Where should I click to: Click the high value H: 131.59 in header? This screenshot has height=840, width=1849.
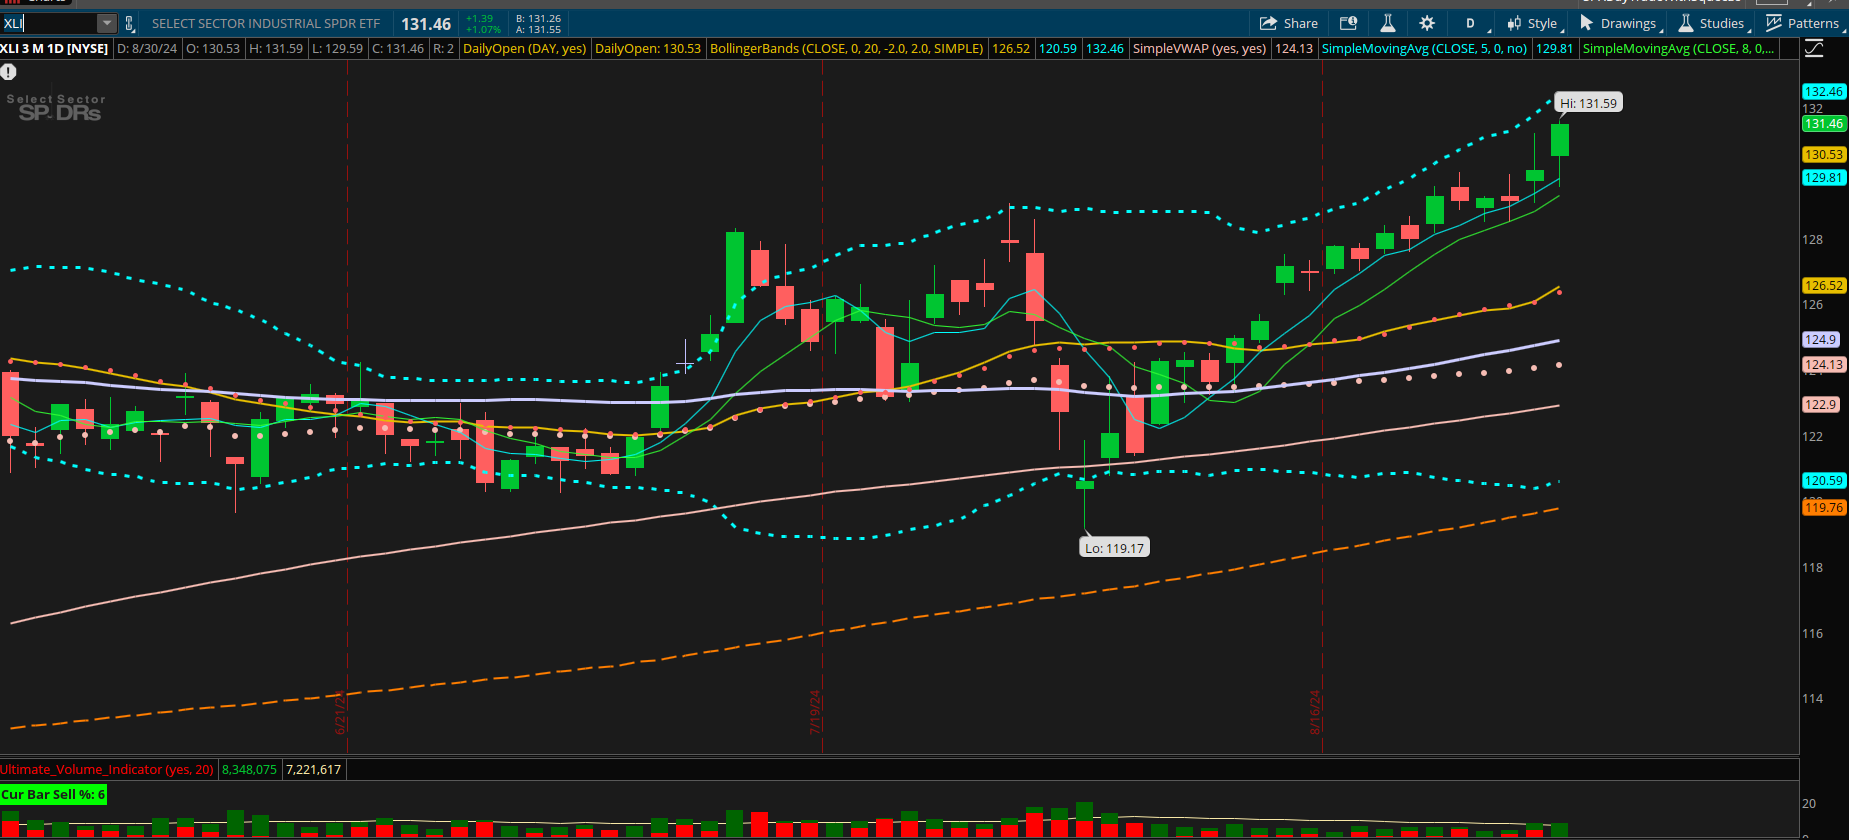point(276,48)
